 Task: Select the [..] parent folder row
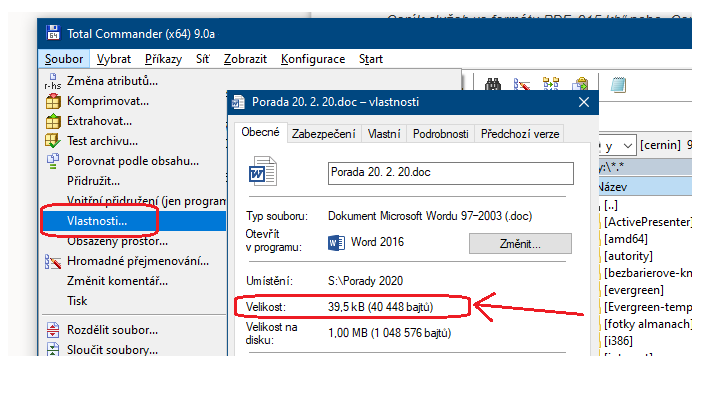611,205
